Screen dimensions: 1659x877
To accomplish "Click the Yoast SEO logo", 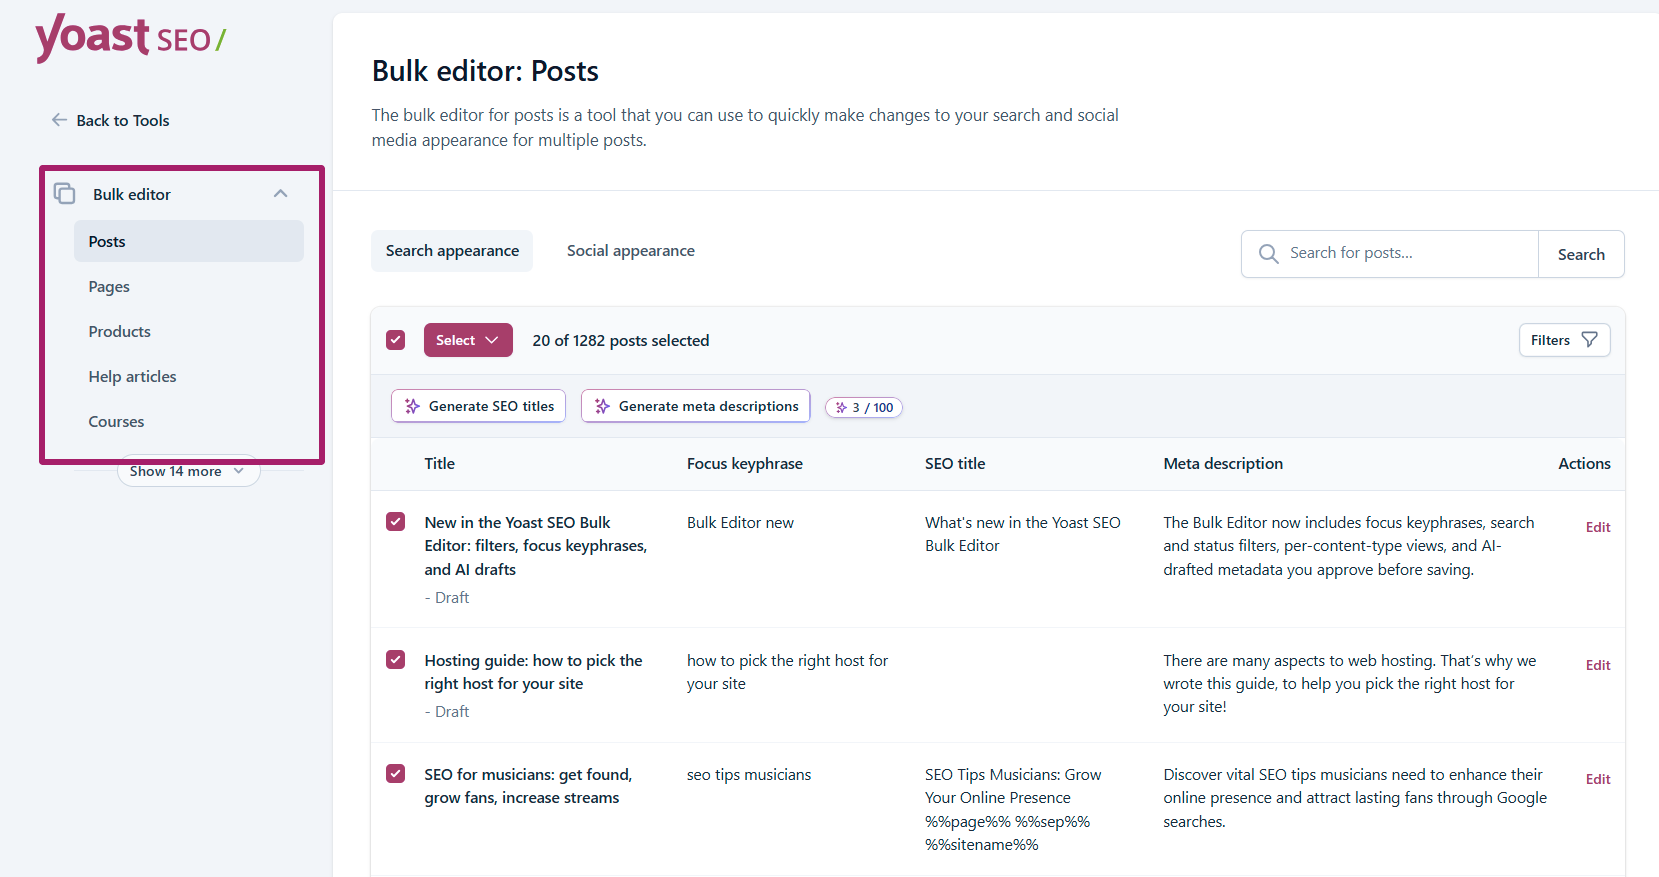I will pyautogui.click(x=131, y=38).
